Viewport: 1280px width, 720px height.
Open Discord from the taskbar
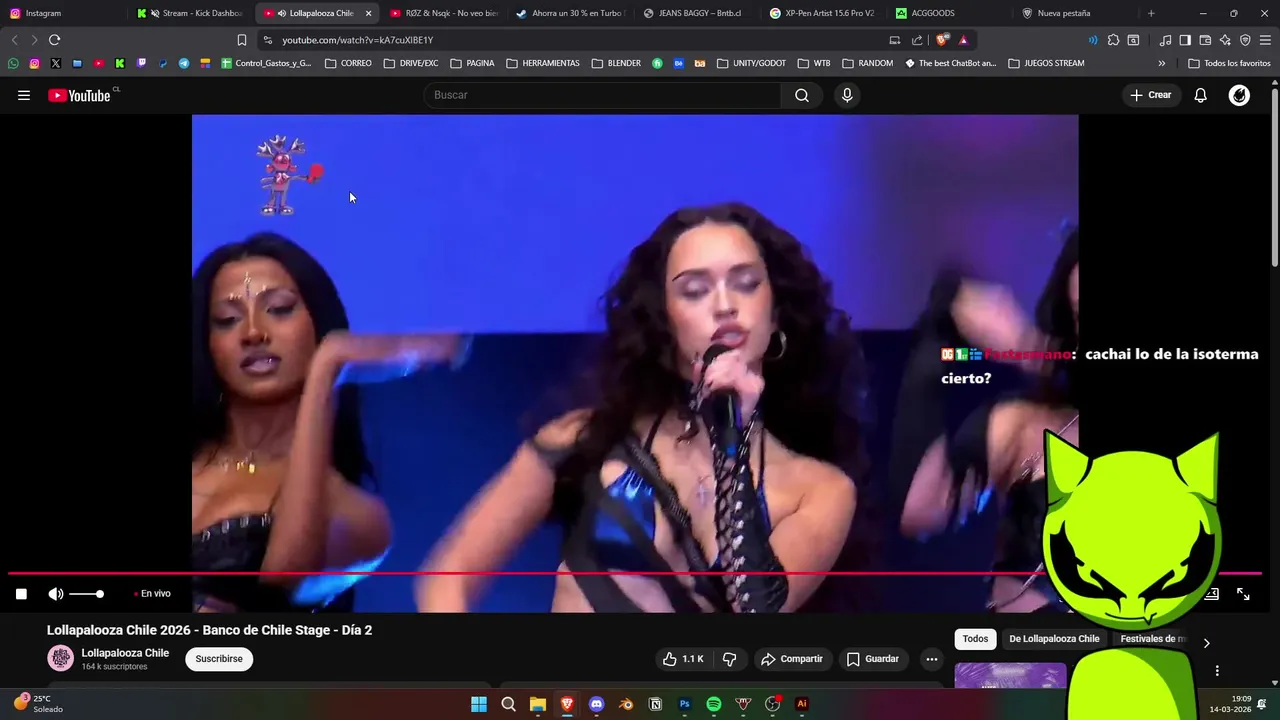(597, 704)
